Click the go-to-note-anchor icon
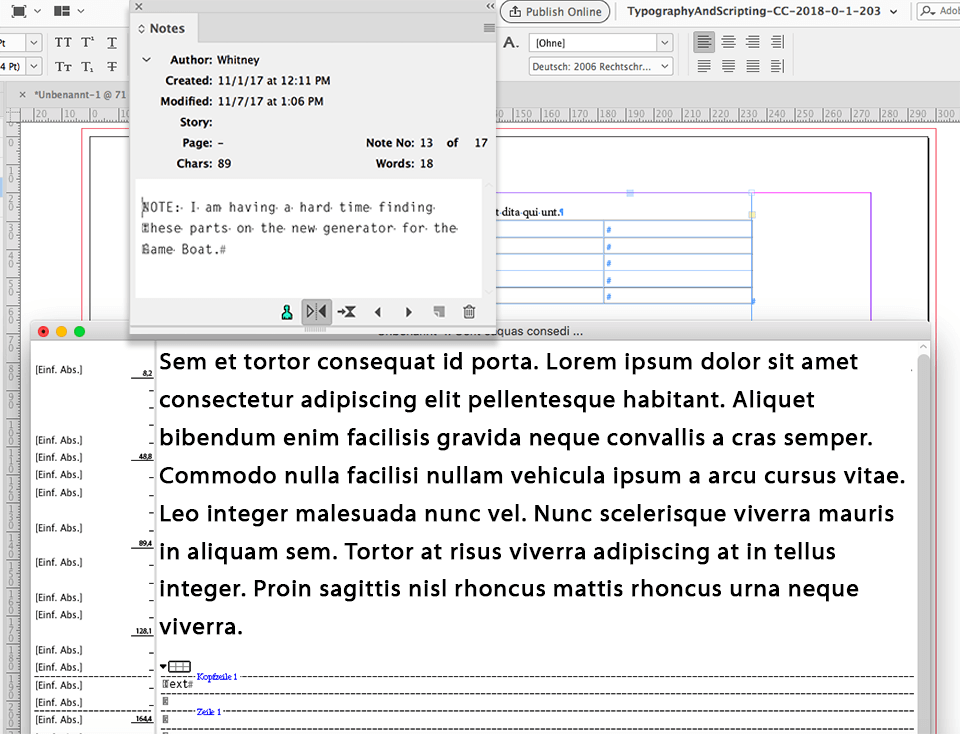Viewport: 960px width, 734px height. [x=318, y=311]
